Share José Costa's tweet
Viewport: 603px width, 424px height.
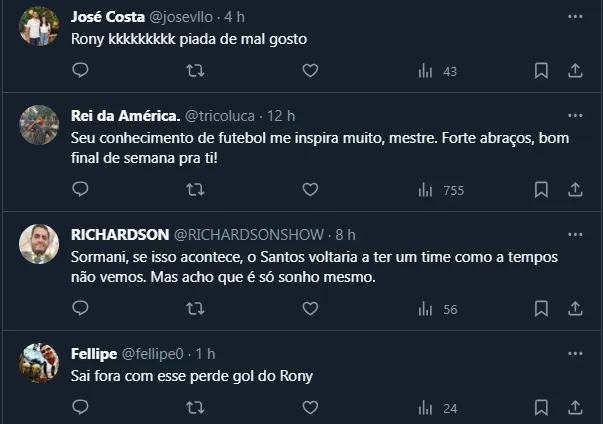coord(575,71)
